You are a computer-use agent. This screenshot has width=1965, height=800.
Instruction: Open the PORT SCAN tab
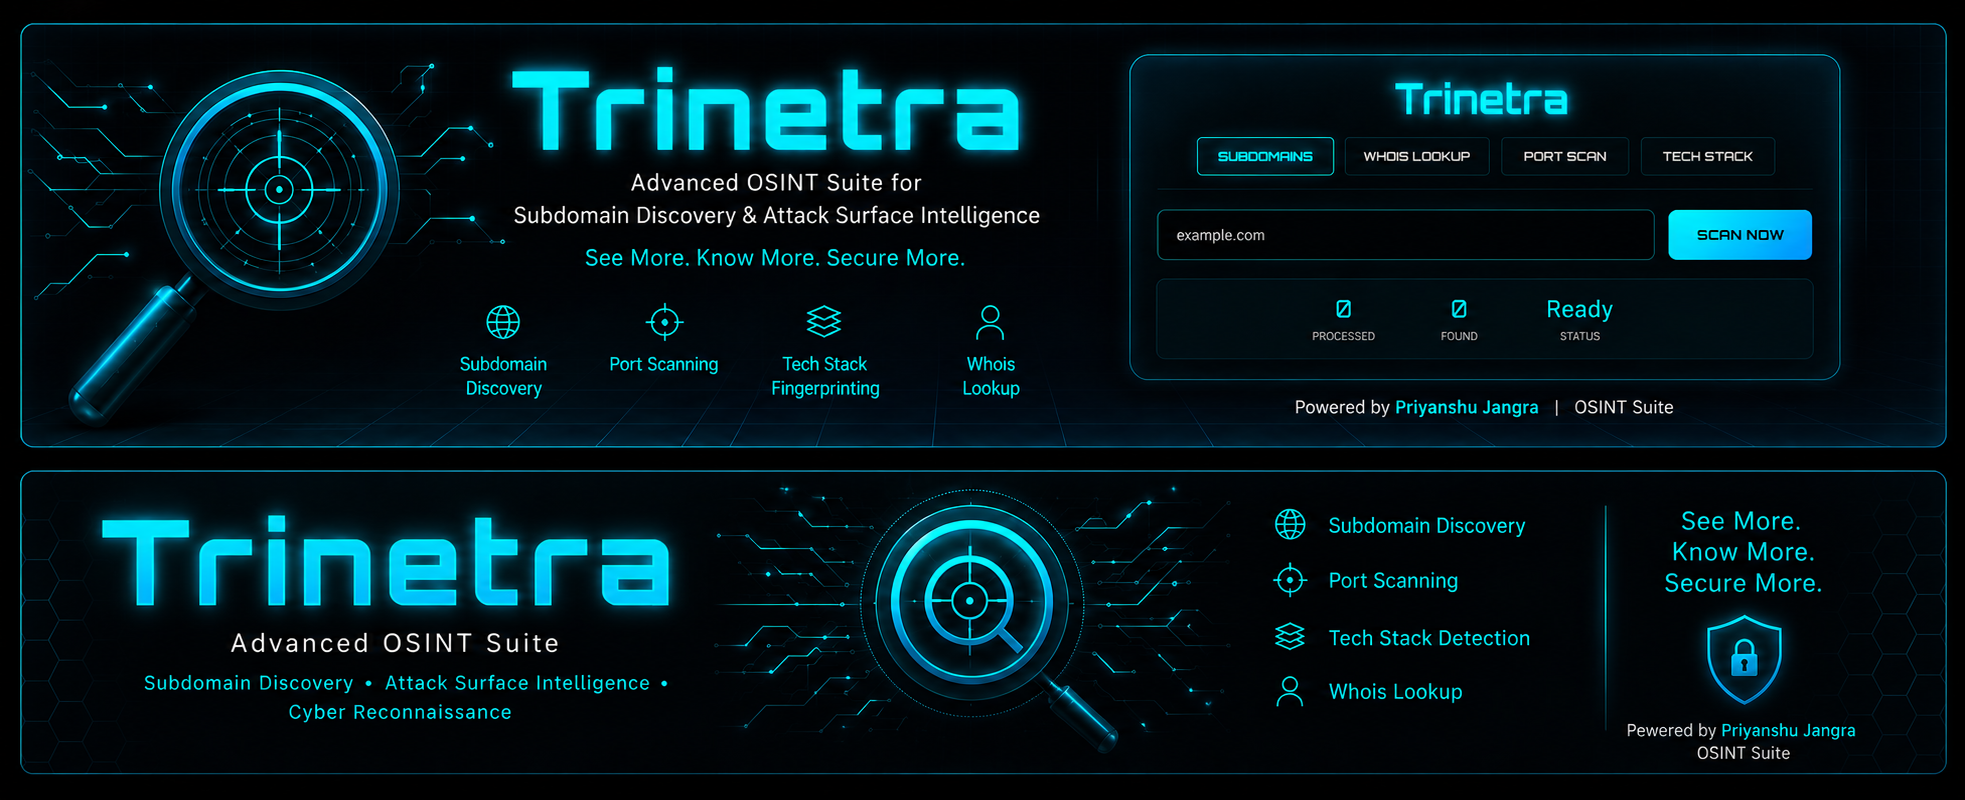[x=1565, y=156]
